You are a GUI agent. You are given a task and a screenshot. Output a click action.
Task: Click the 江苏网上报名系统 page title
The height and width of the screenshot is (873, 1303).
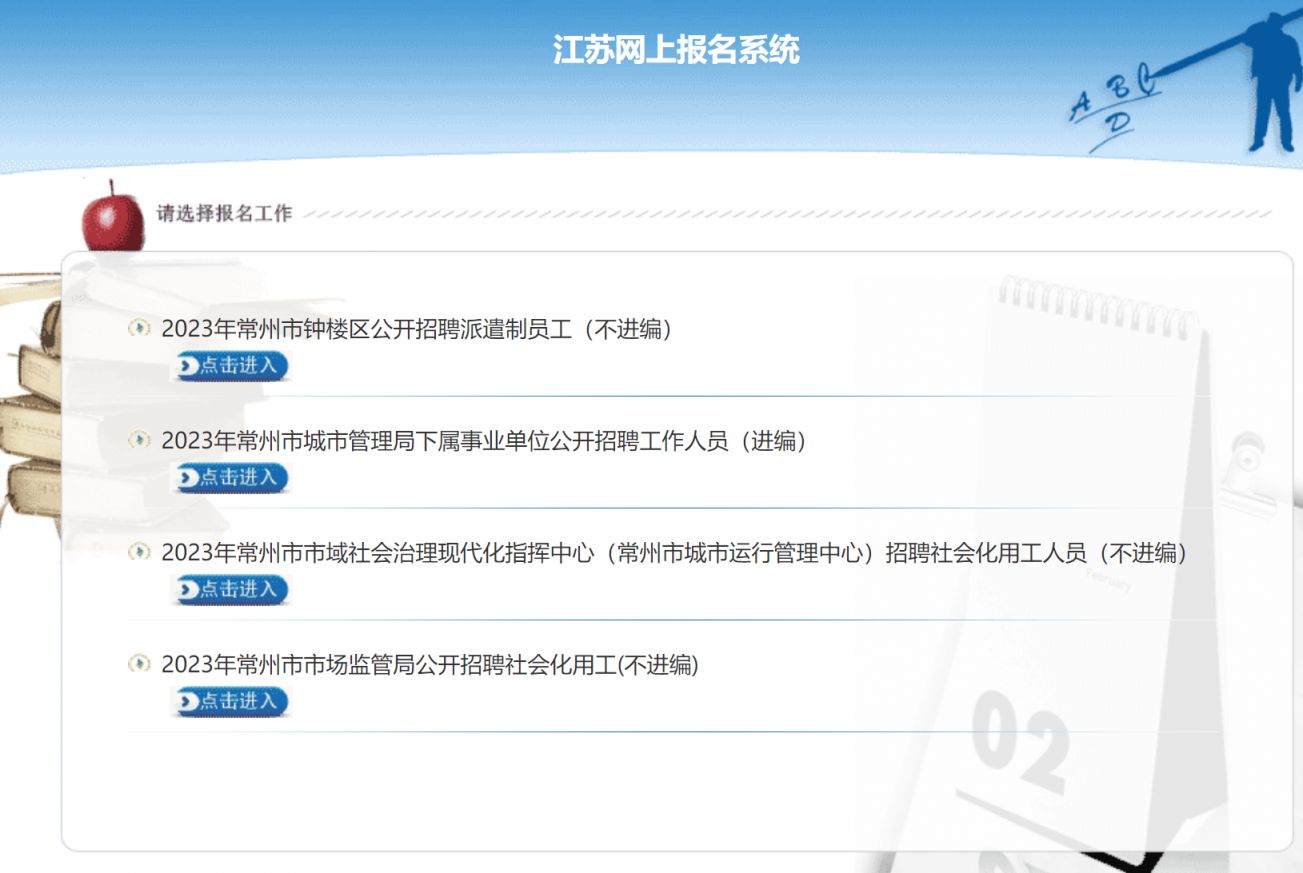[677, 49]
